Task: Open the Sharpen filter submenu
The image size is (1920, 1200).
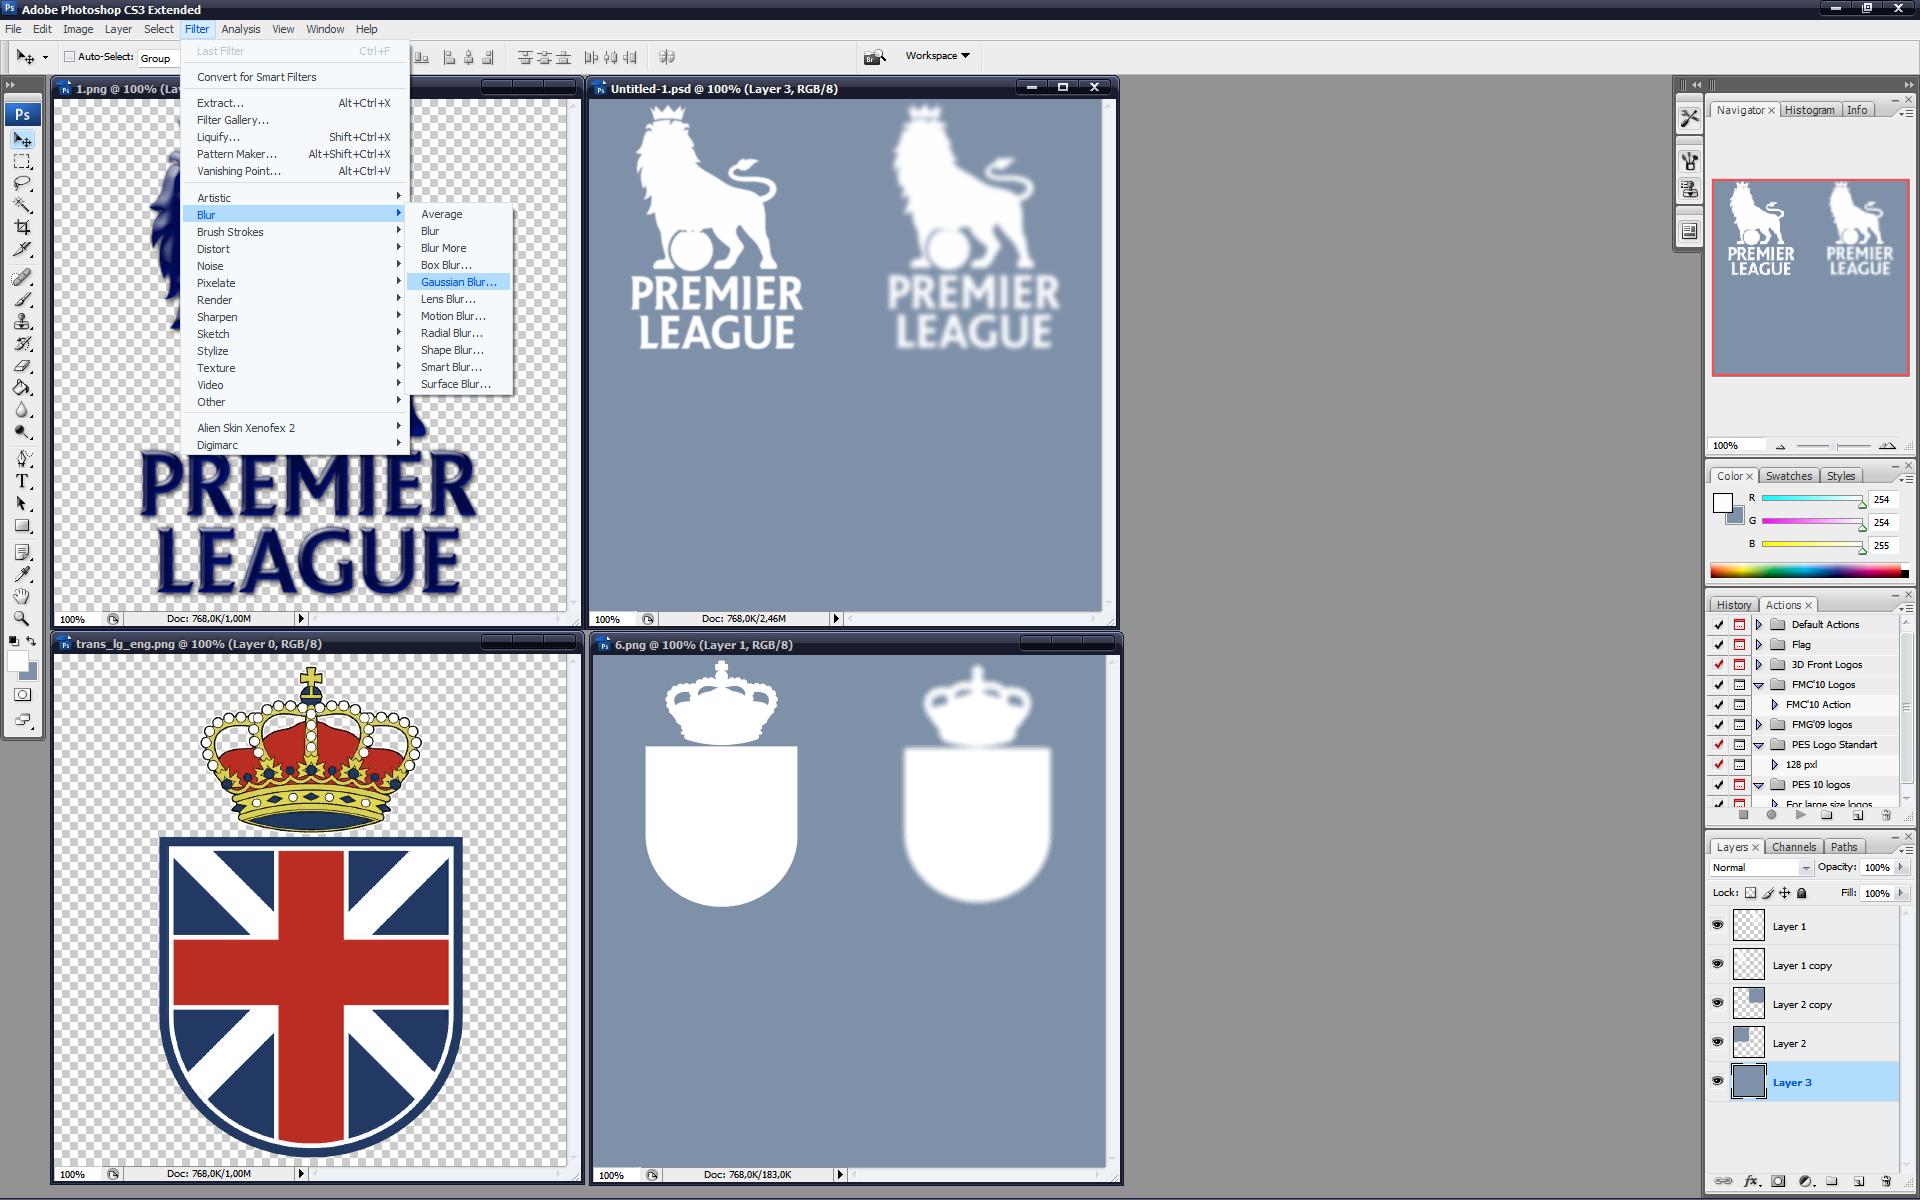Action: pyautogui.click(x=295, y=317)
